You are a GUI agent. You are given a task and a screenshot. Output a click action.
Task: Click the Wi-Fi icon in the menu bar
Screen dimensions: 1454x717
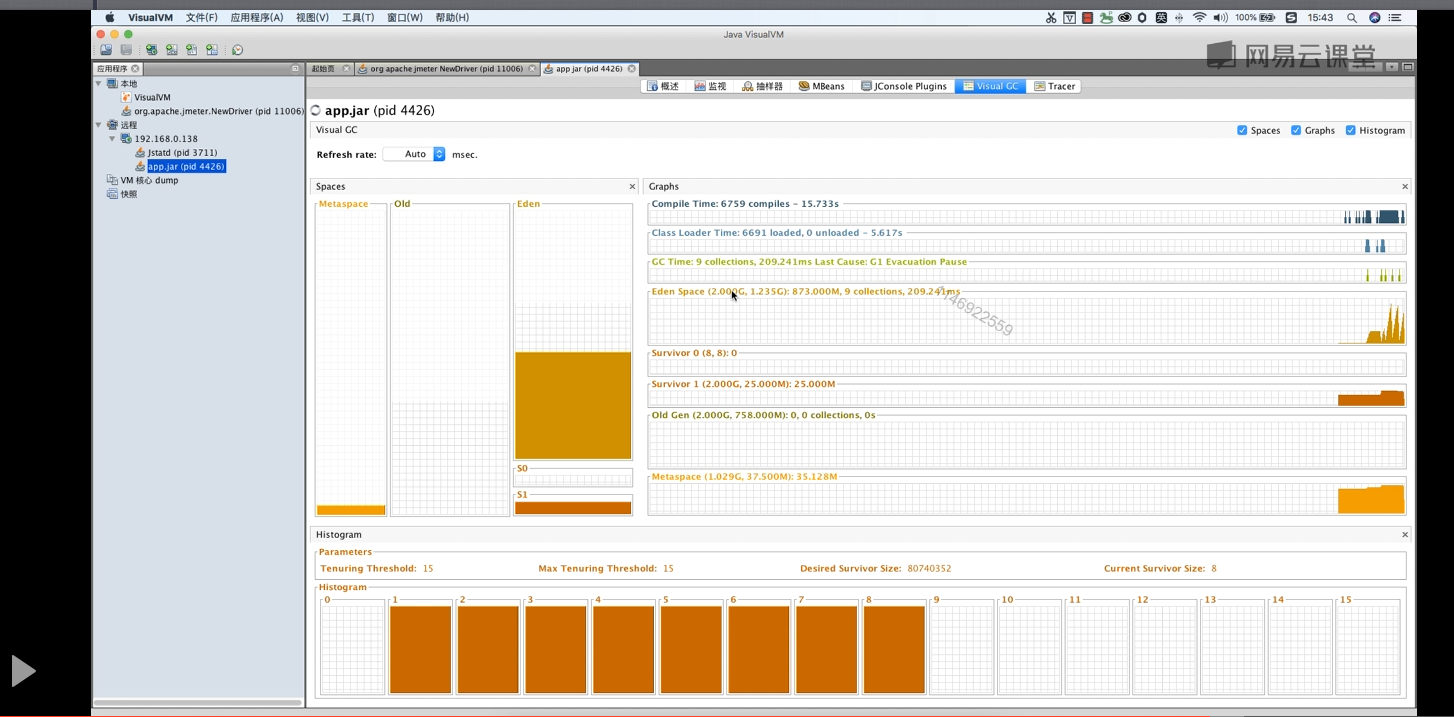(1199, 17)
